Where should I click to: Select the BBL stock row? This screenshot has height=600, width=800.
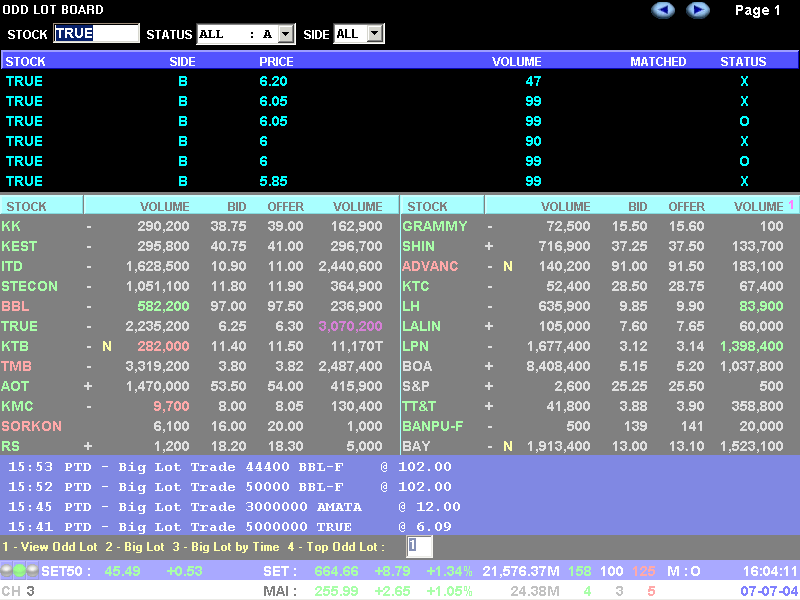(x=199, y=306)
